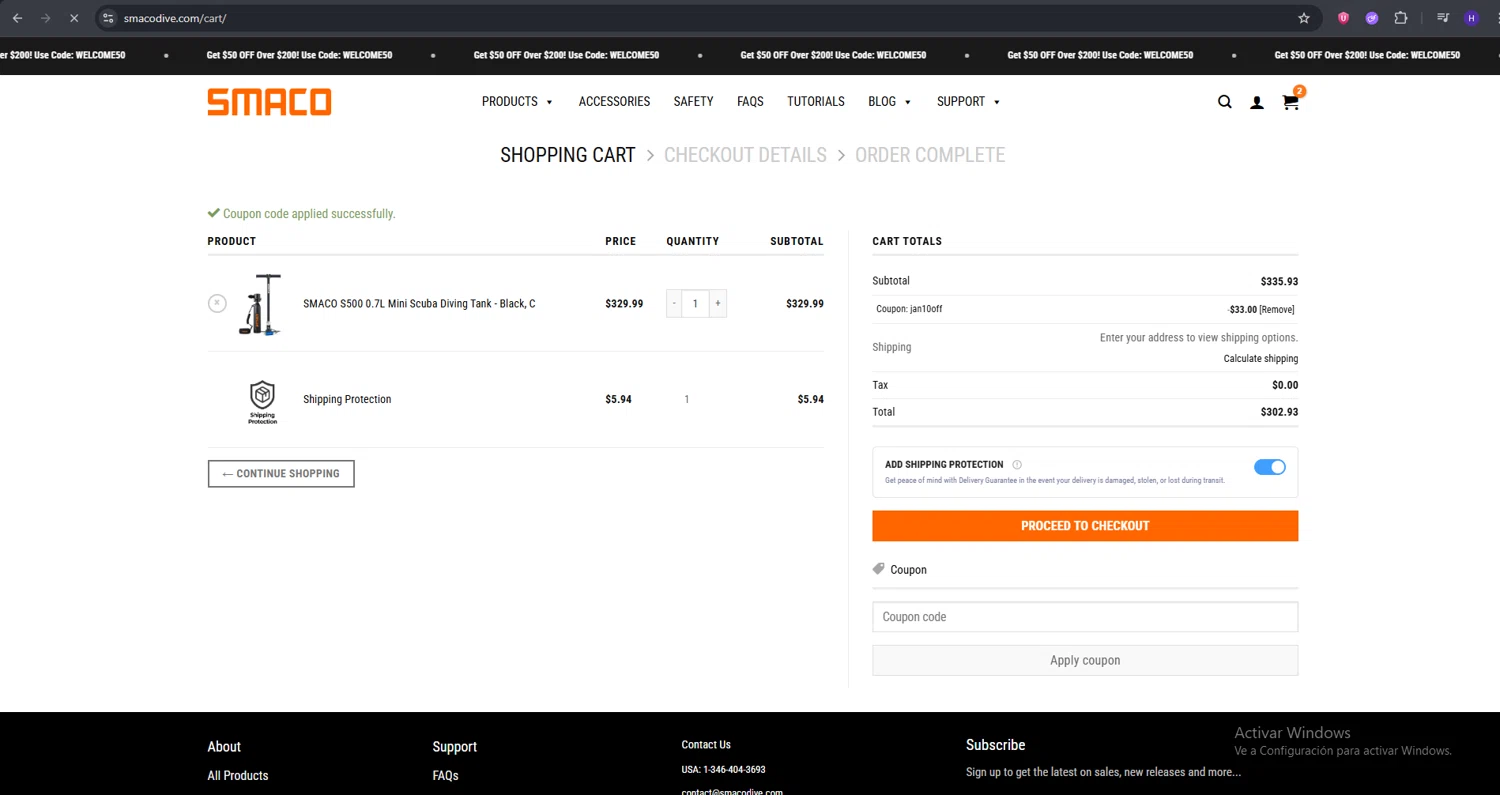Open the browser profile avatar H
Screen dimensions: 1500x795
1471,18
